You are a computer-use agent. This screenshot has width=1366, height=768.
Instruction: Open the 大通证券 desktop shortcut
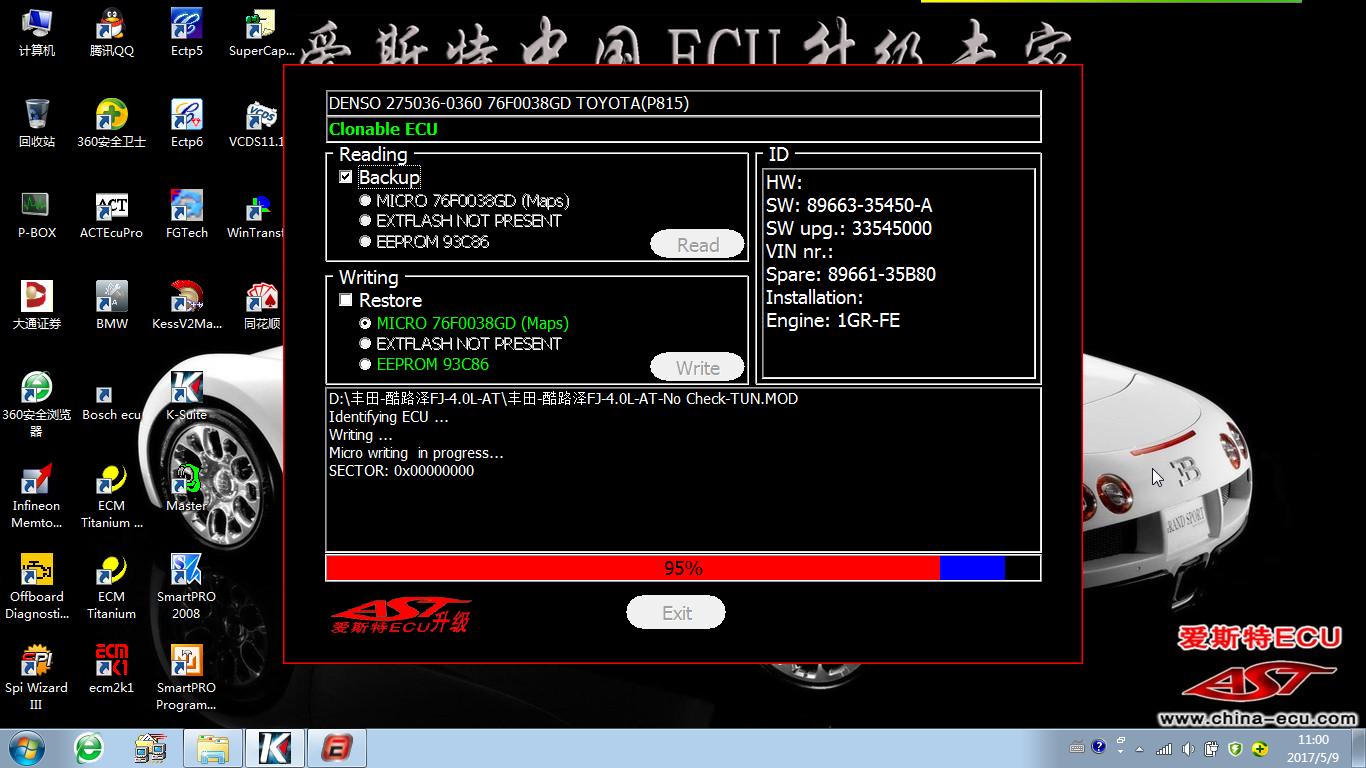click(x=36, y=305)
